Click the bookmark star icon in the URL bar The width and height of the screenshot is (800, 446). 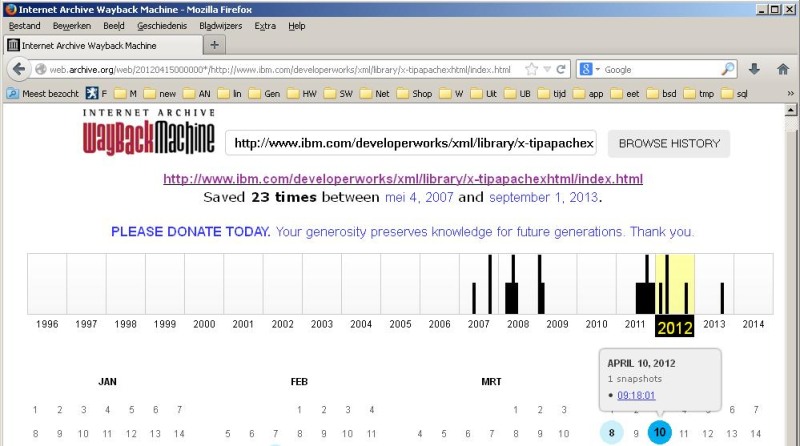click(x=531, y=69)
